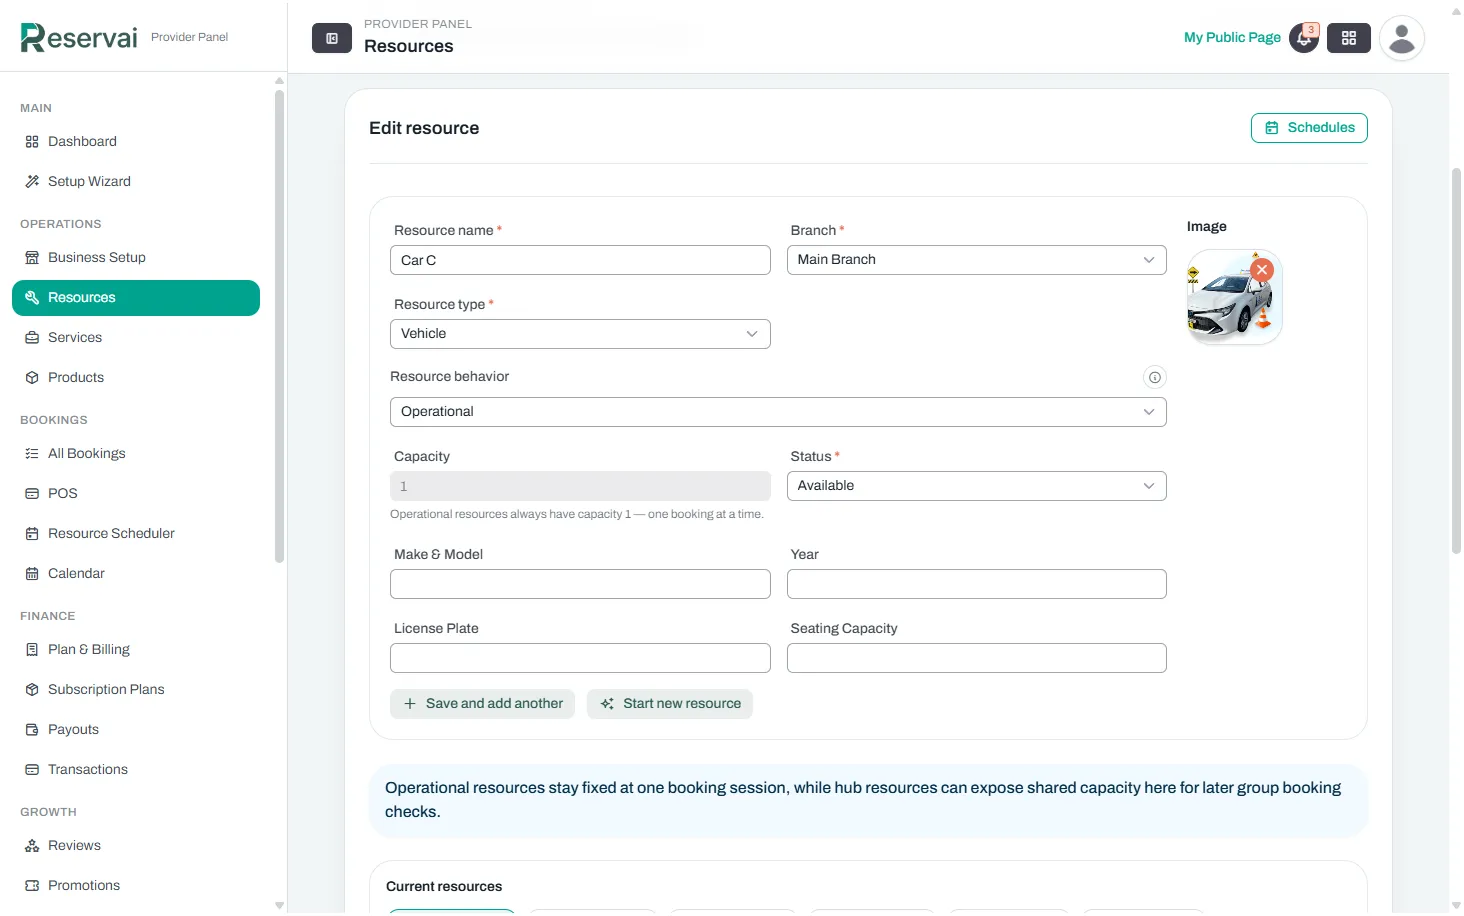The image size is (1464, 916).
Task: Click the Calendar sidebar icon
Action: click(x=32, y=574)
